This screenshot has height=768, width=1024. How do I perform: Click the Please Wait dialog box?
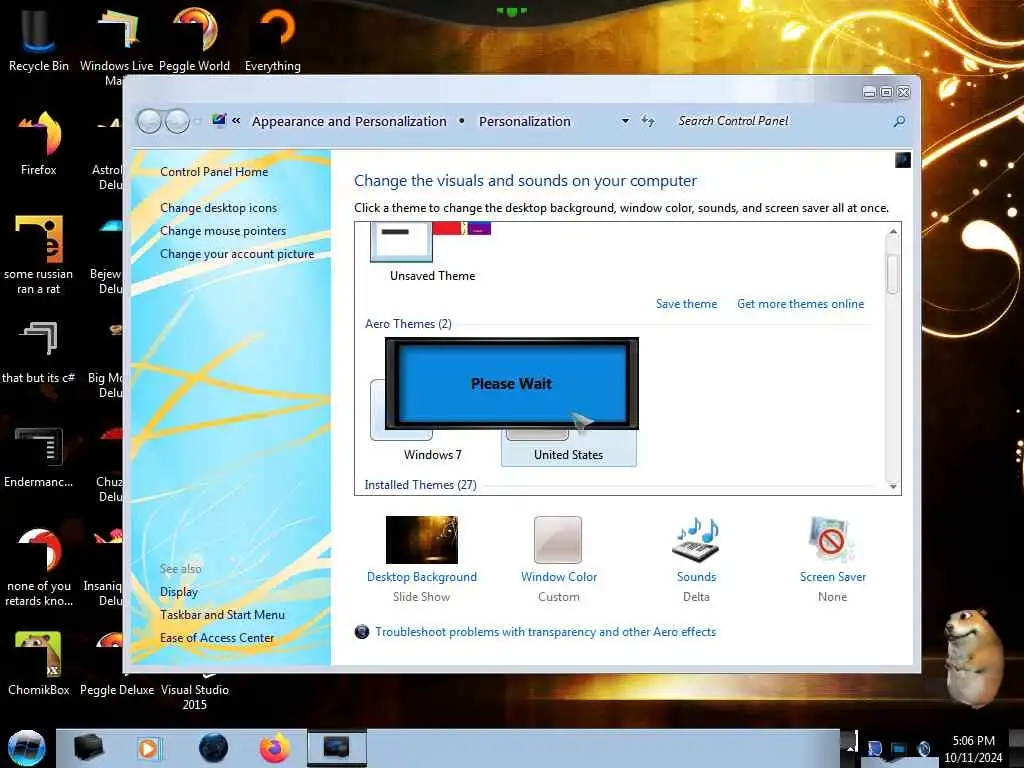[x=512, y=383]
